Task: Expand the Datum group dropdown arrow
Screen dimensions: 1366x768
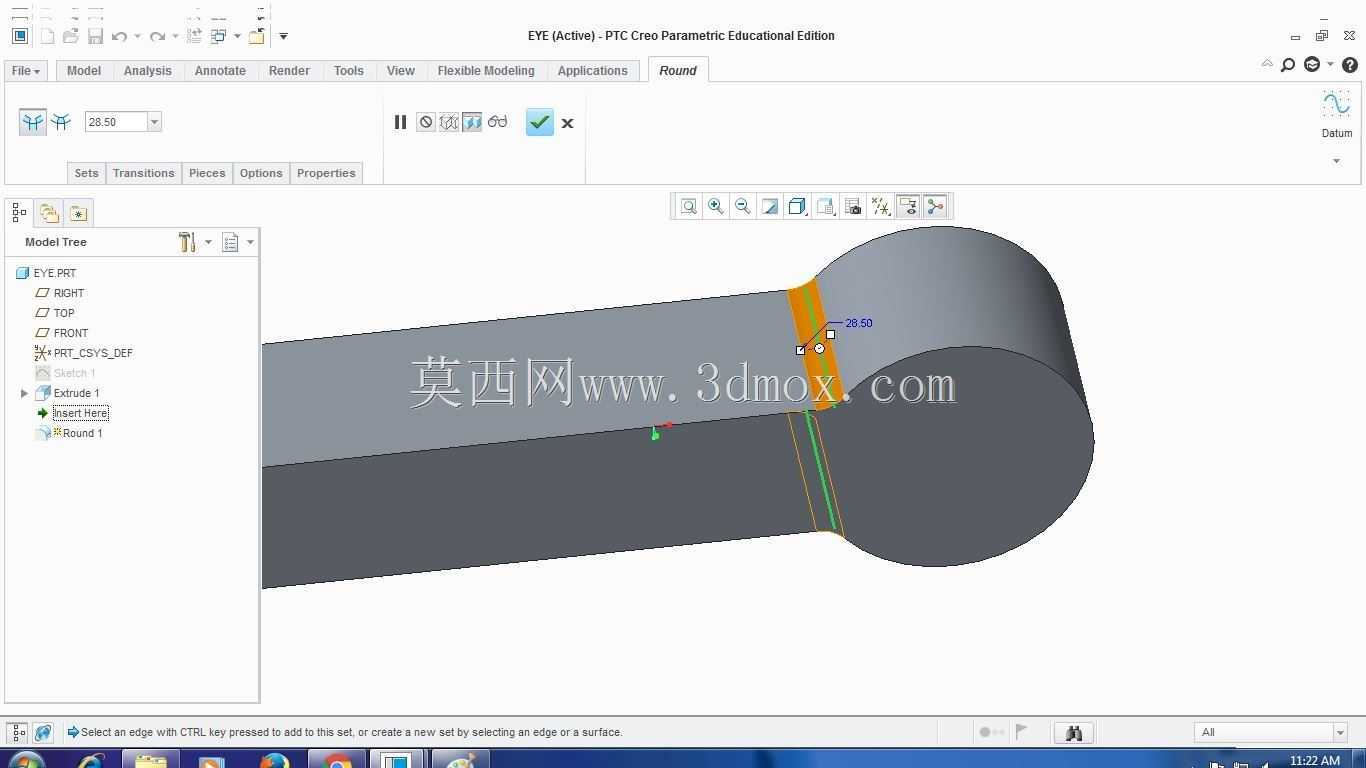Action: pos(1336,161)
